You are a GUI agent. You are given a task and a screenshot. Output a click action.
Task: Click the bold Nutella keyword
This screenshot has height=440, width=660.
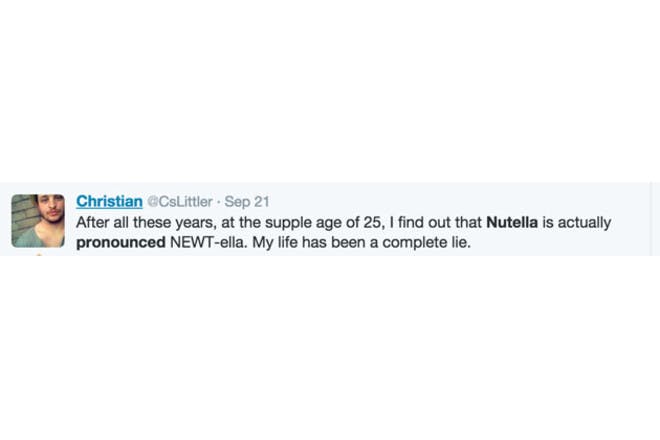[512, 222]
